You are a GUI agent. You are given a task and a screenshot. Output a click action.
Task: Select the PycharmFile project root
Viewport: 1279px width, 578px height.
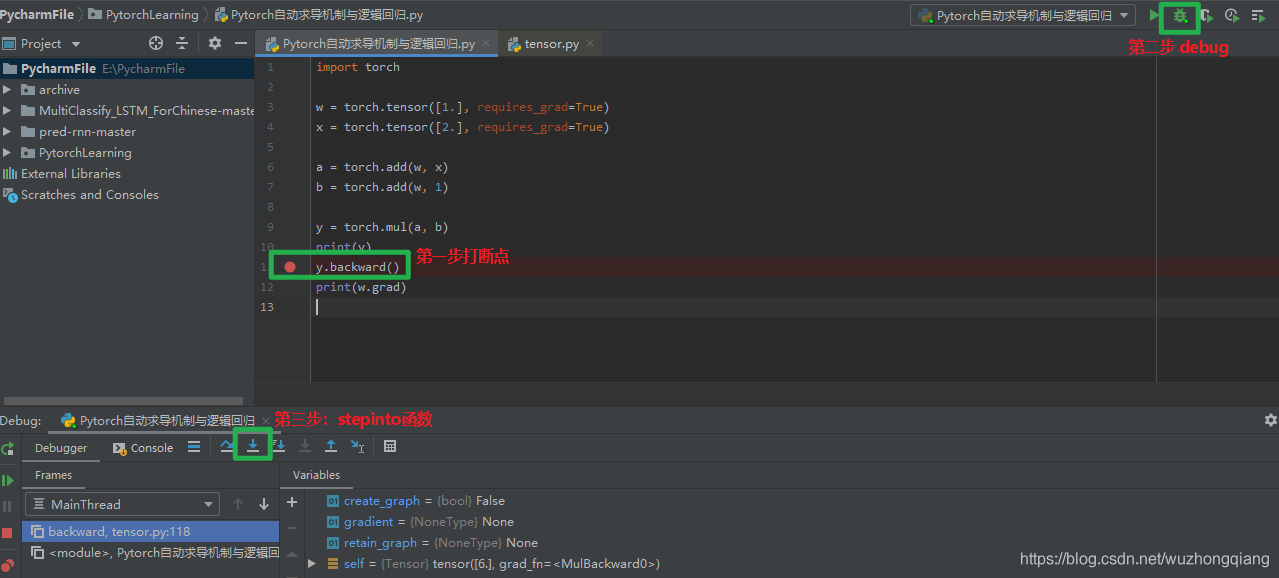click(x=127, y=69)
